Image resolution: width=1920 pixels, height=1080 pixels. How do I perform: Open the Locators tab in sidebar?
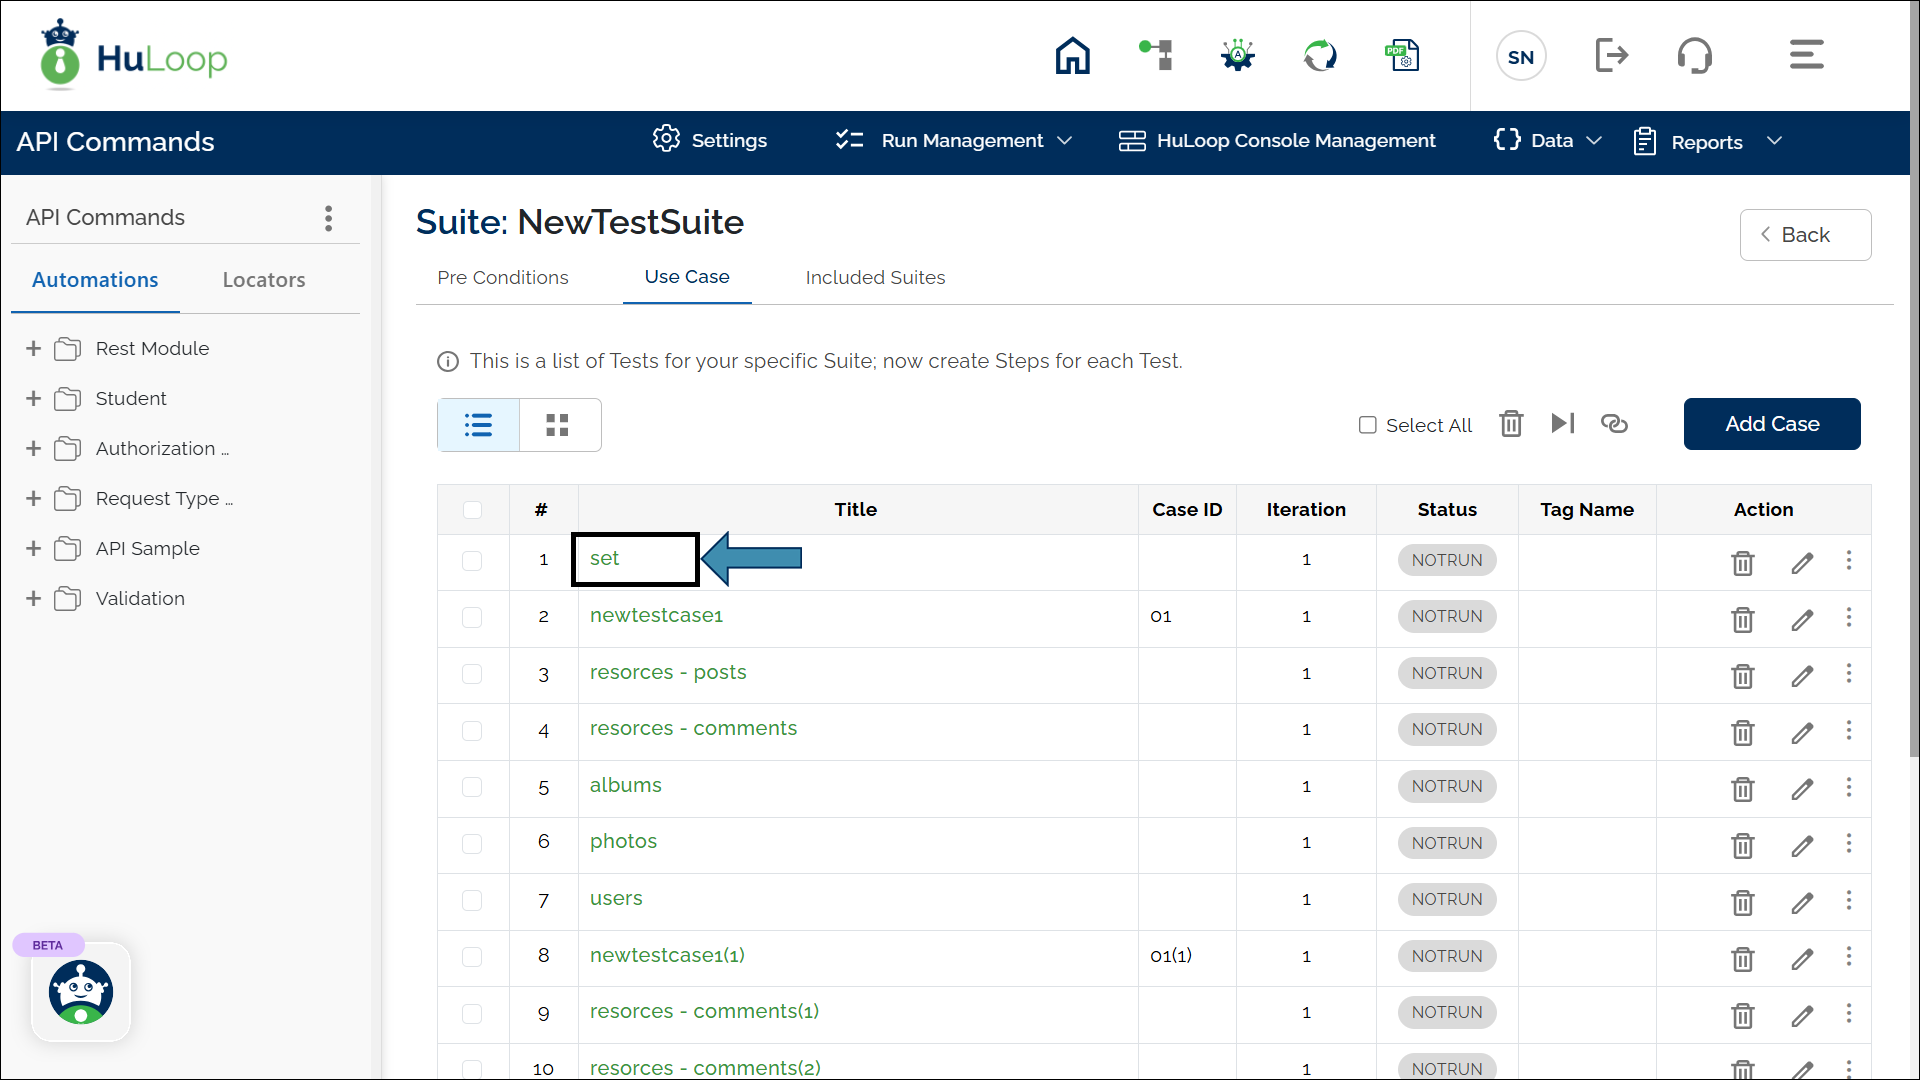click(264, 280)
